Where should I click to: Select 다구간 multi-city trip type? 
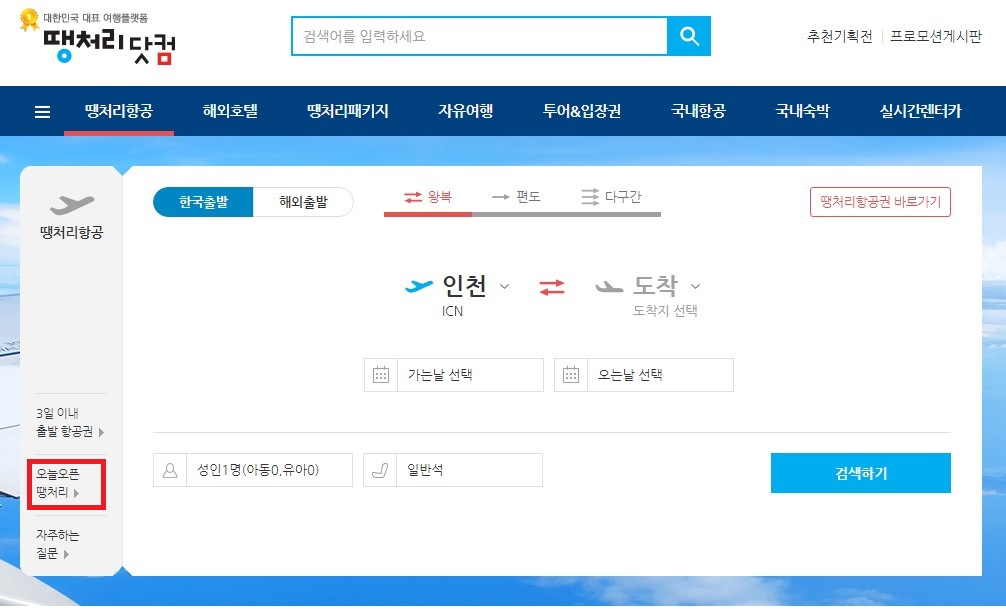(x=613, y=197)
